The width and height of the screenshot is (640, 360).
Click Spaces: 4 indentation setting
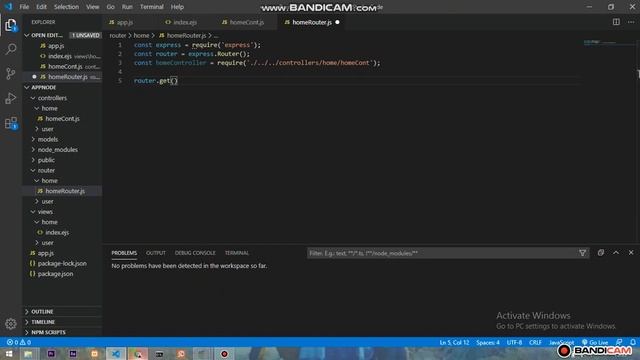(487, 342)
